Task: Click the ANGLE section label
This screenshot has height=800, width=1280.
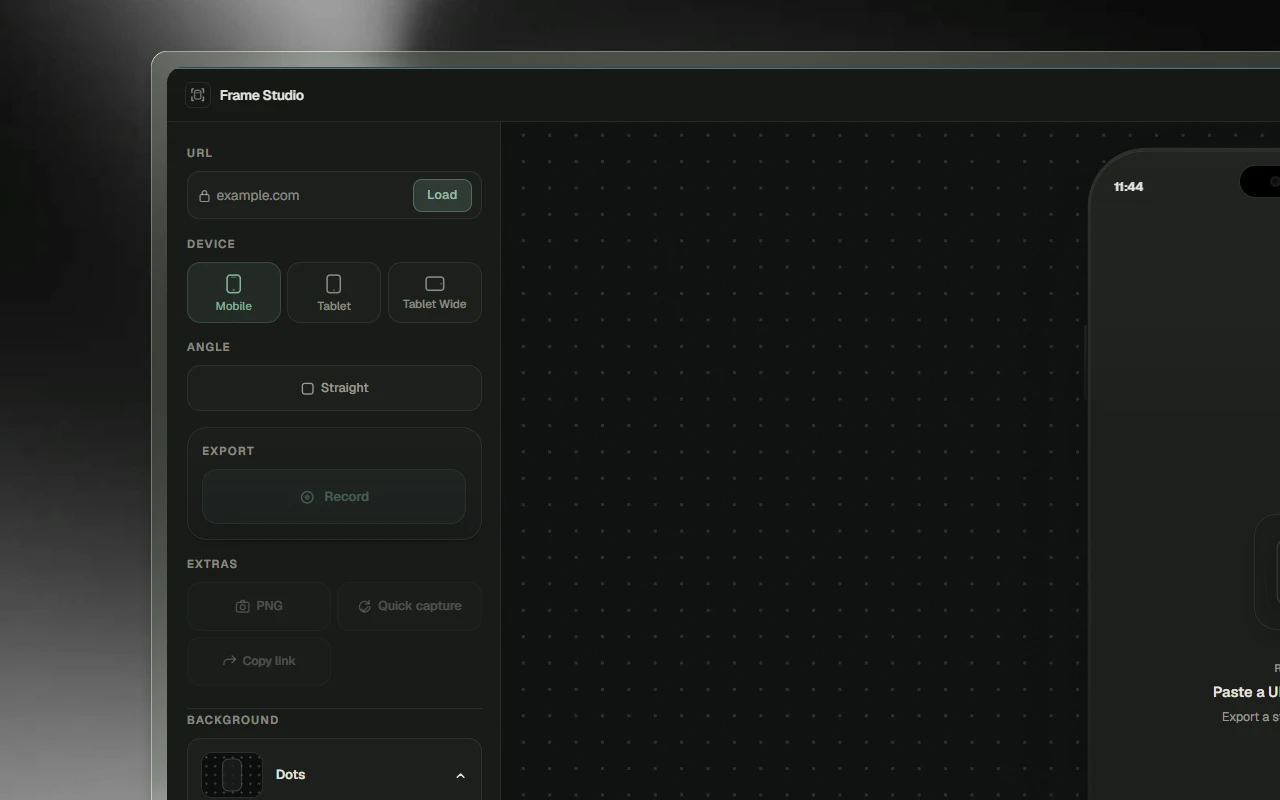Action: click(208, 347)
